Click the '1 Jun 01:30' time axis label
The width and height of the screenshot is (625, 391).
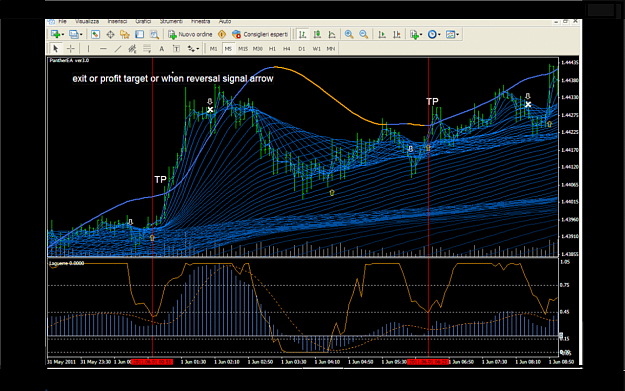pyautogui.click(x=193, y=362)
